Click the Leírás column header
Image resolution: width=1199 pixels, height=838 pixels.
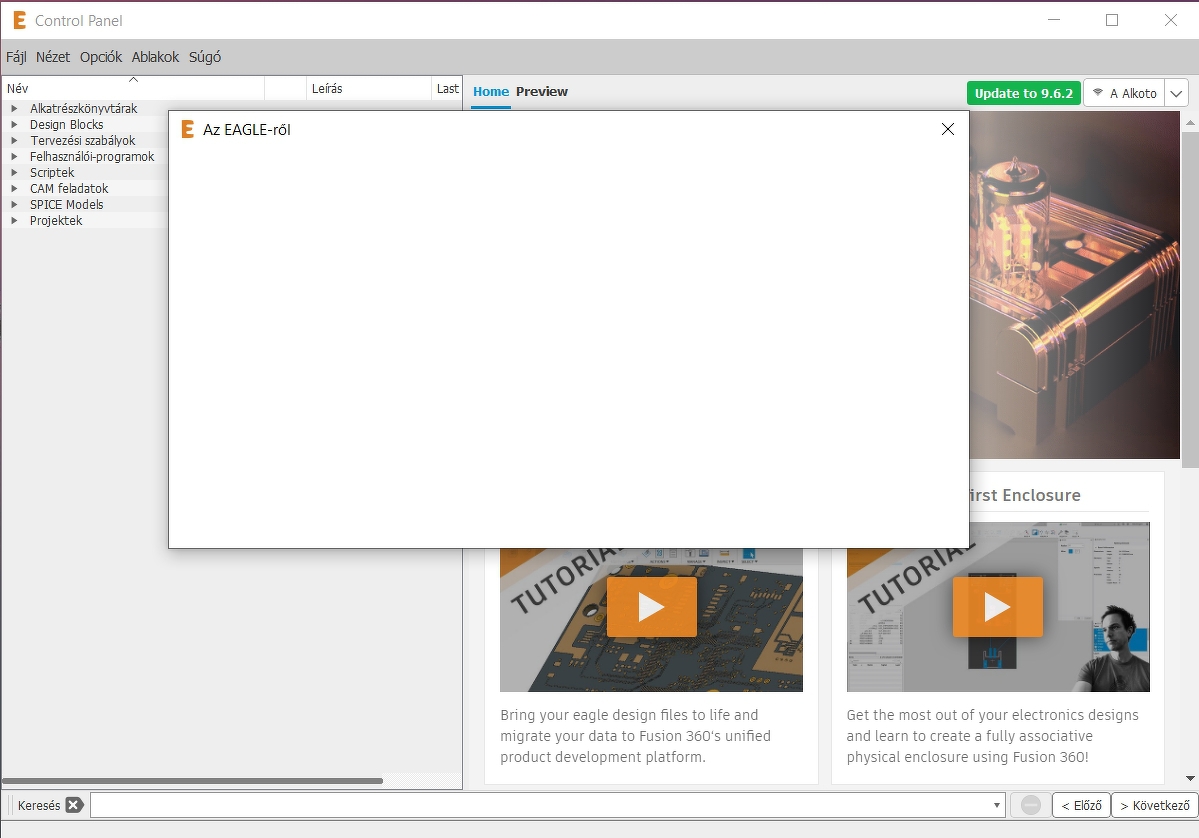[369, 89]
